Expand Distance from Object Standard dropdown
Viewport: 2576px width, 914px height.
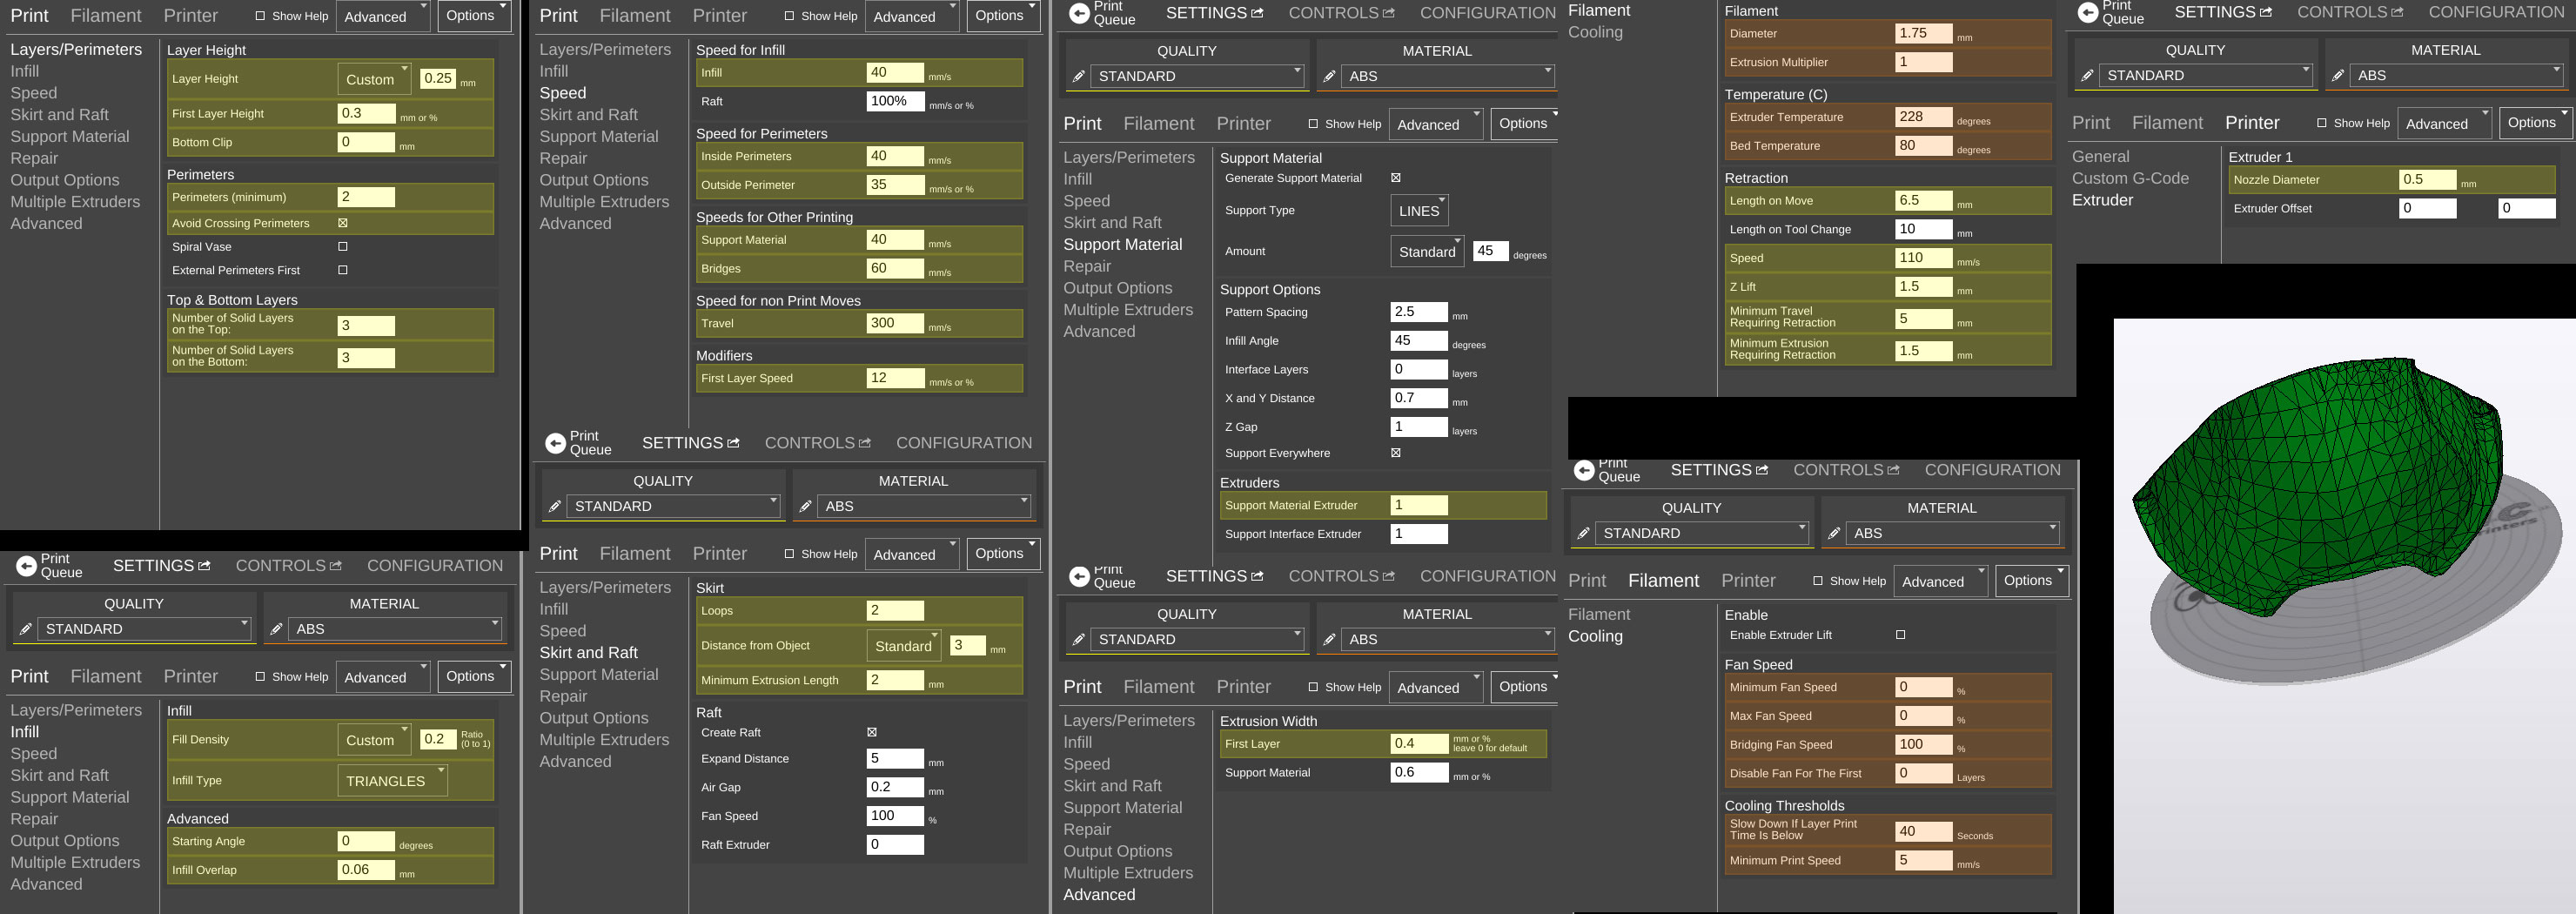(x=904, y=646)
